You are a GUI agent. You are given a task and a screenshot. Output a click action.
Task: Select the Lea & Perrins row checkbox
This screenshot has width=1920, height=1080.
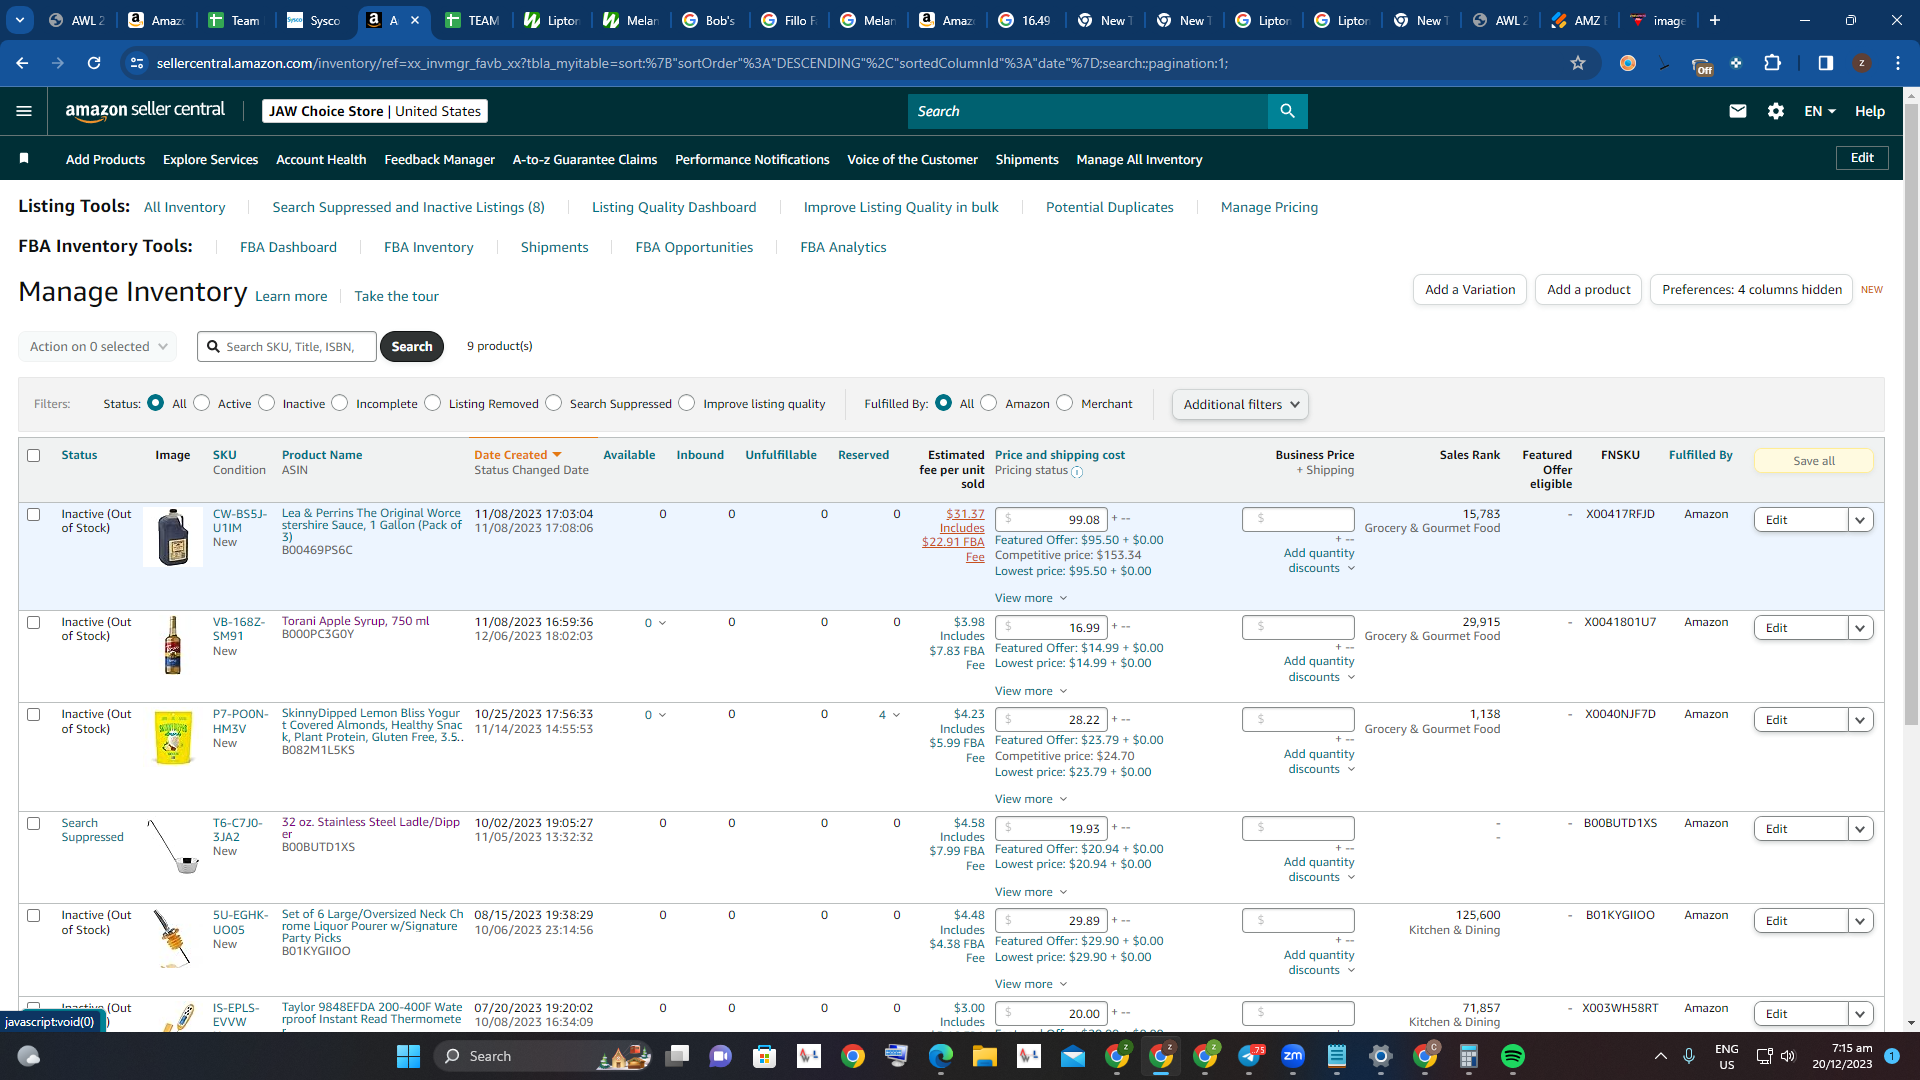[33, 515]
